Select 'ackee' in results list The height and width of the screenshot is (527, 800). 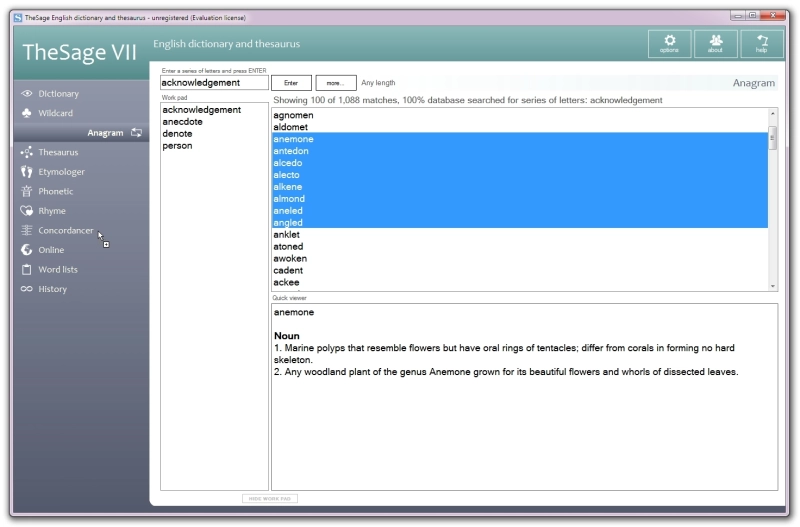[x=520, y=282]
